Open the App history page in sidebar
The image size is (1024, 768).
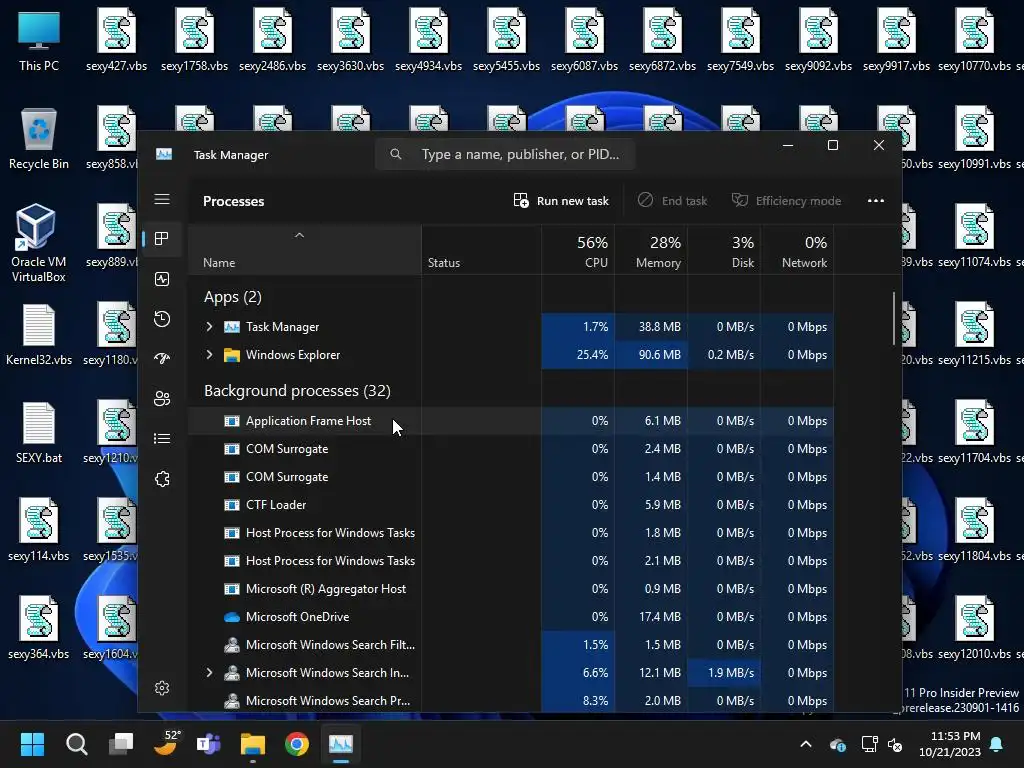coord(162,319)
